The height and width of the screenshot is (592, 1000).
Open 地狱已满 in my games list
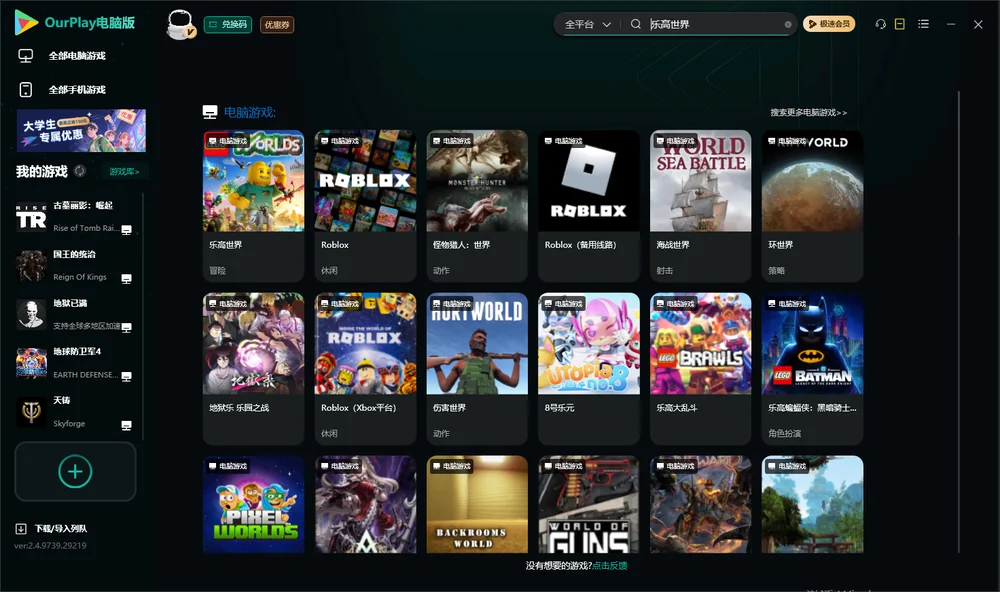pyautogui.click(x=75, y=314)
